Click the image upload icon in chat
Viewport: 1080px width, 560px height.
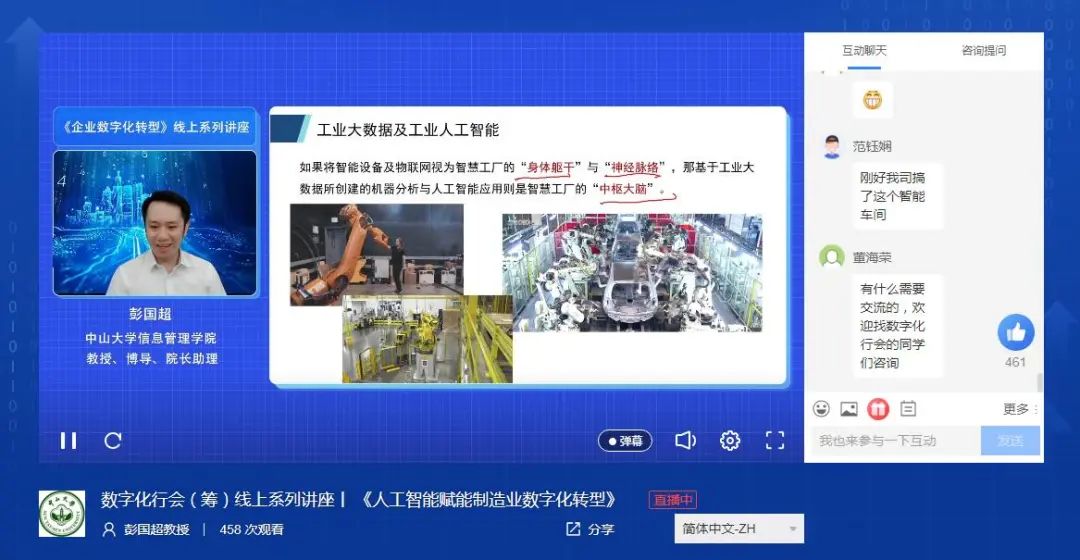(849, 408)
